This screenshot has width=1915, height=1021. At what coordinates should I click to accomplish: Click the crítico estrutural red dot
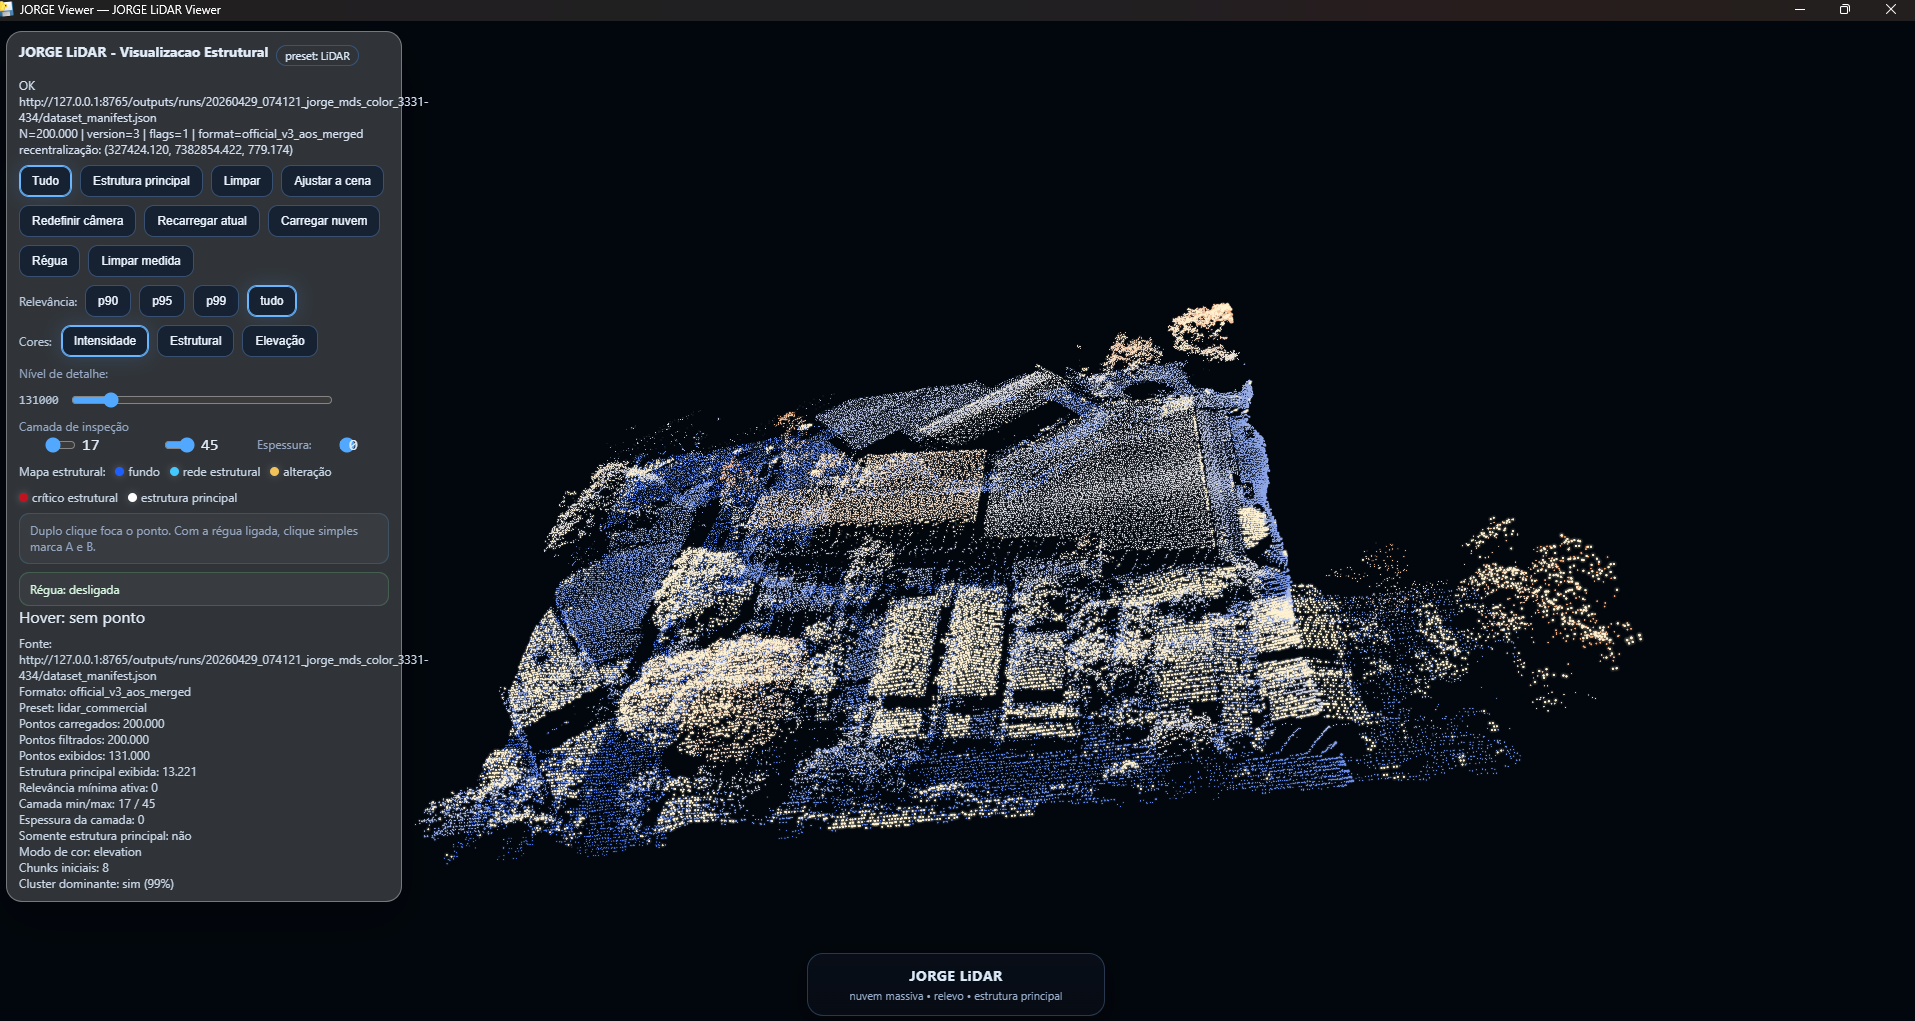[x=23, y=498]
